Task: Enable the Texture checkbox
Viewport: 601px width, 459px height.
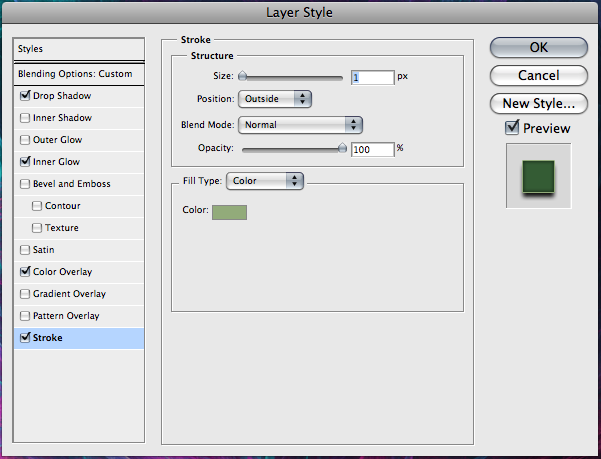Action: (37, 228)
